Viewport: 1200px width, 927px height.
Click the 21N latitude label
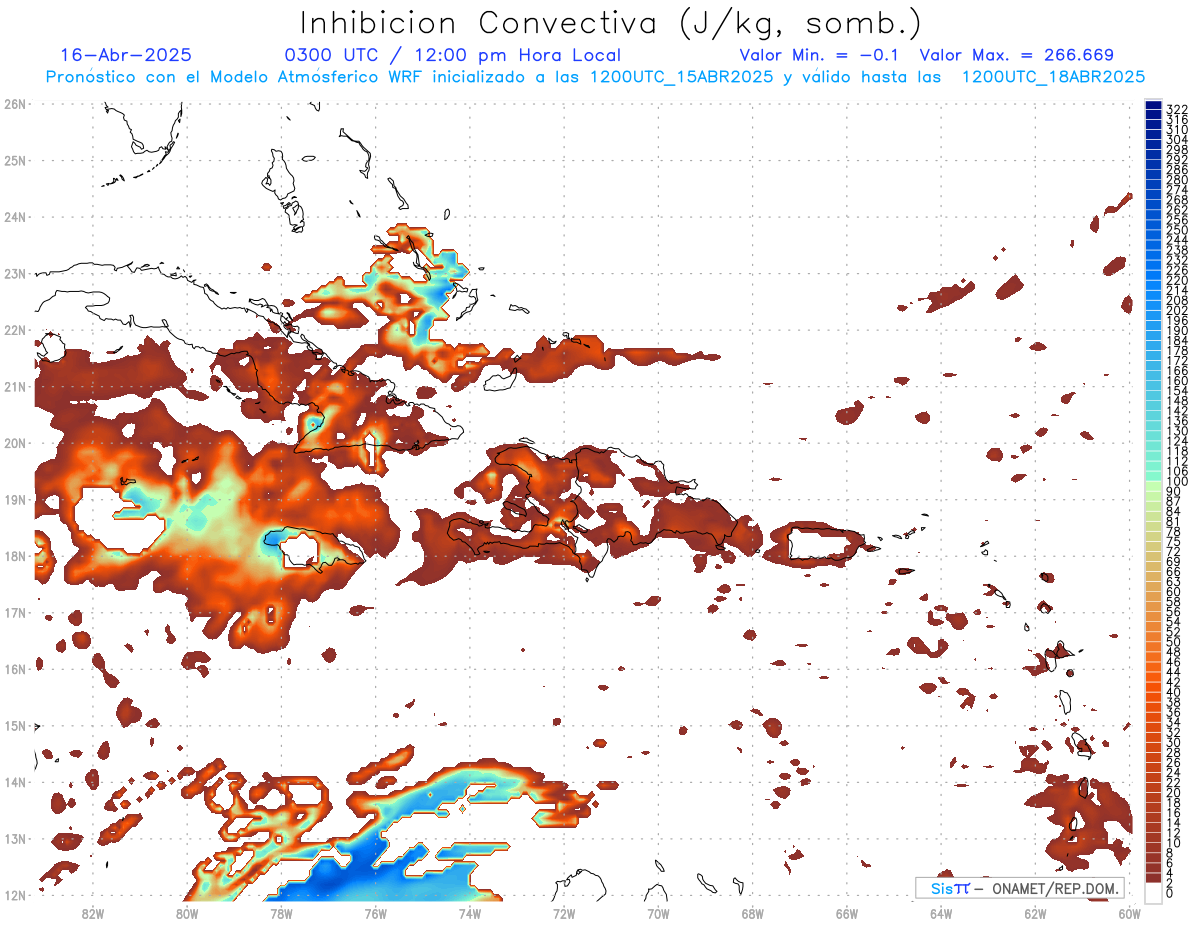(x=14, y=386)
